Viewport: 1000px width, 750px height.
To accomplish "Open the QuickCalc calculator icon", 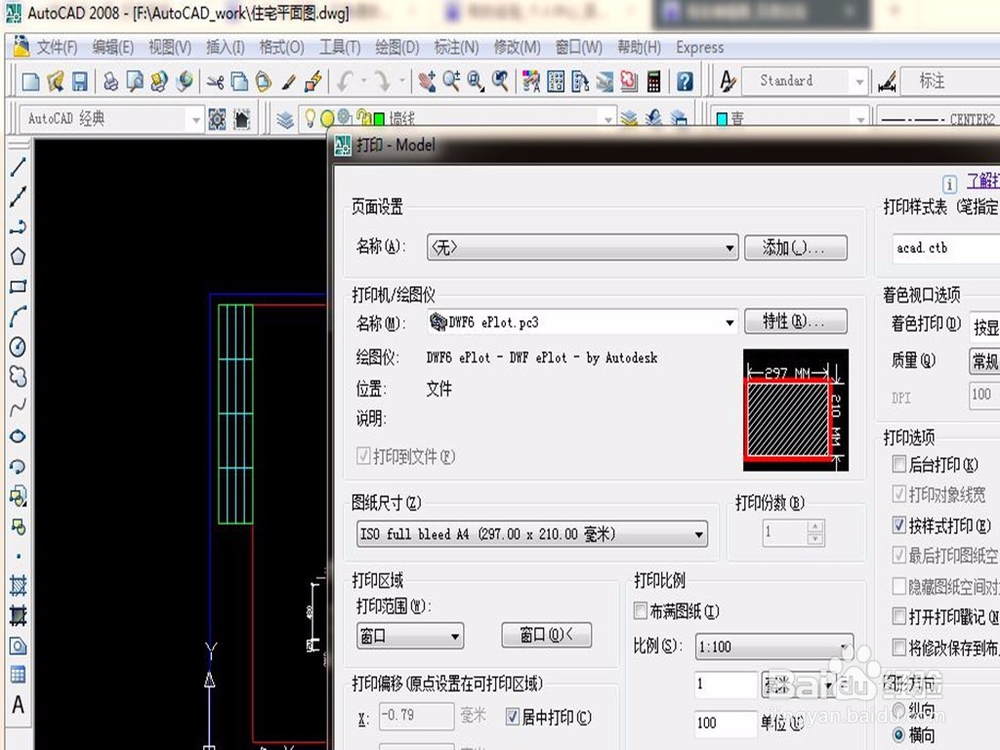I will [x=654, y=81].
